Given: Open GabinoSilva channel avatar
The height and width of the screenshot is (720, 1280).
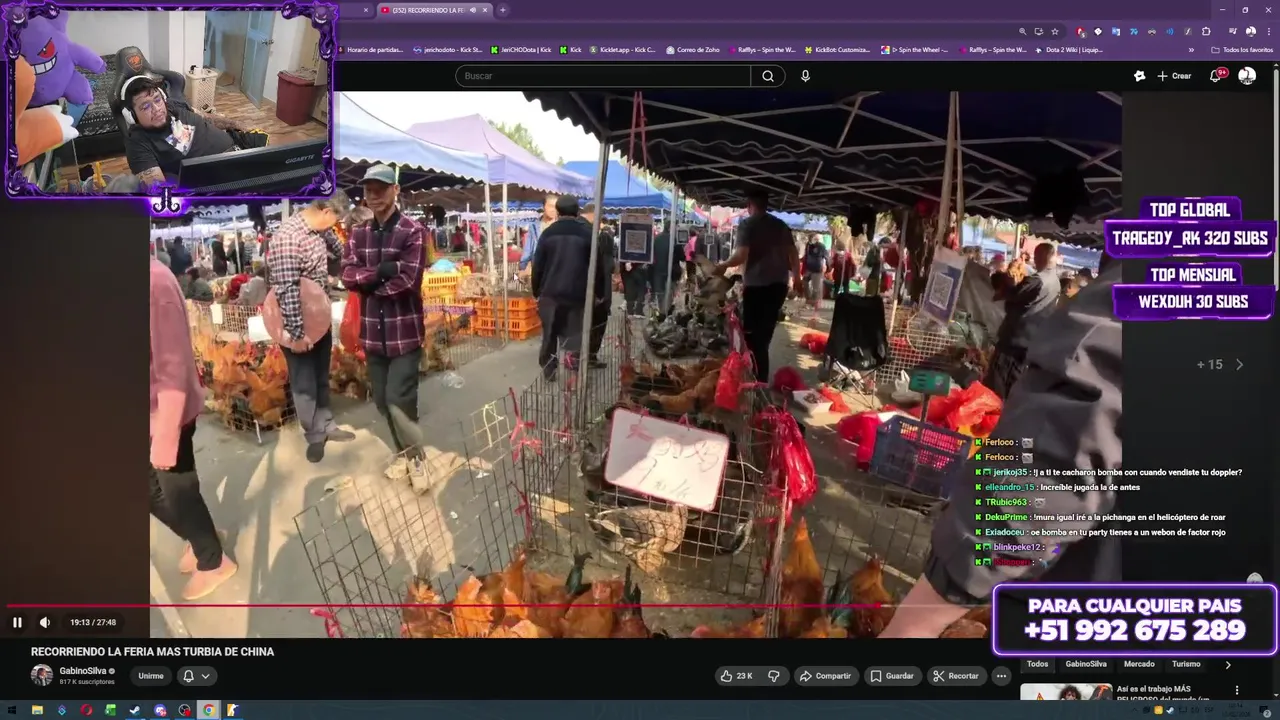Looking at the screenshot, I should click(x=42, y=675).
